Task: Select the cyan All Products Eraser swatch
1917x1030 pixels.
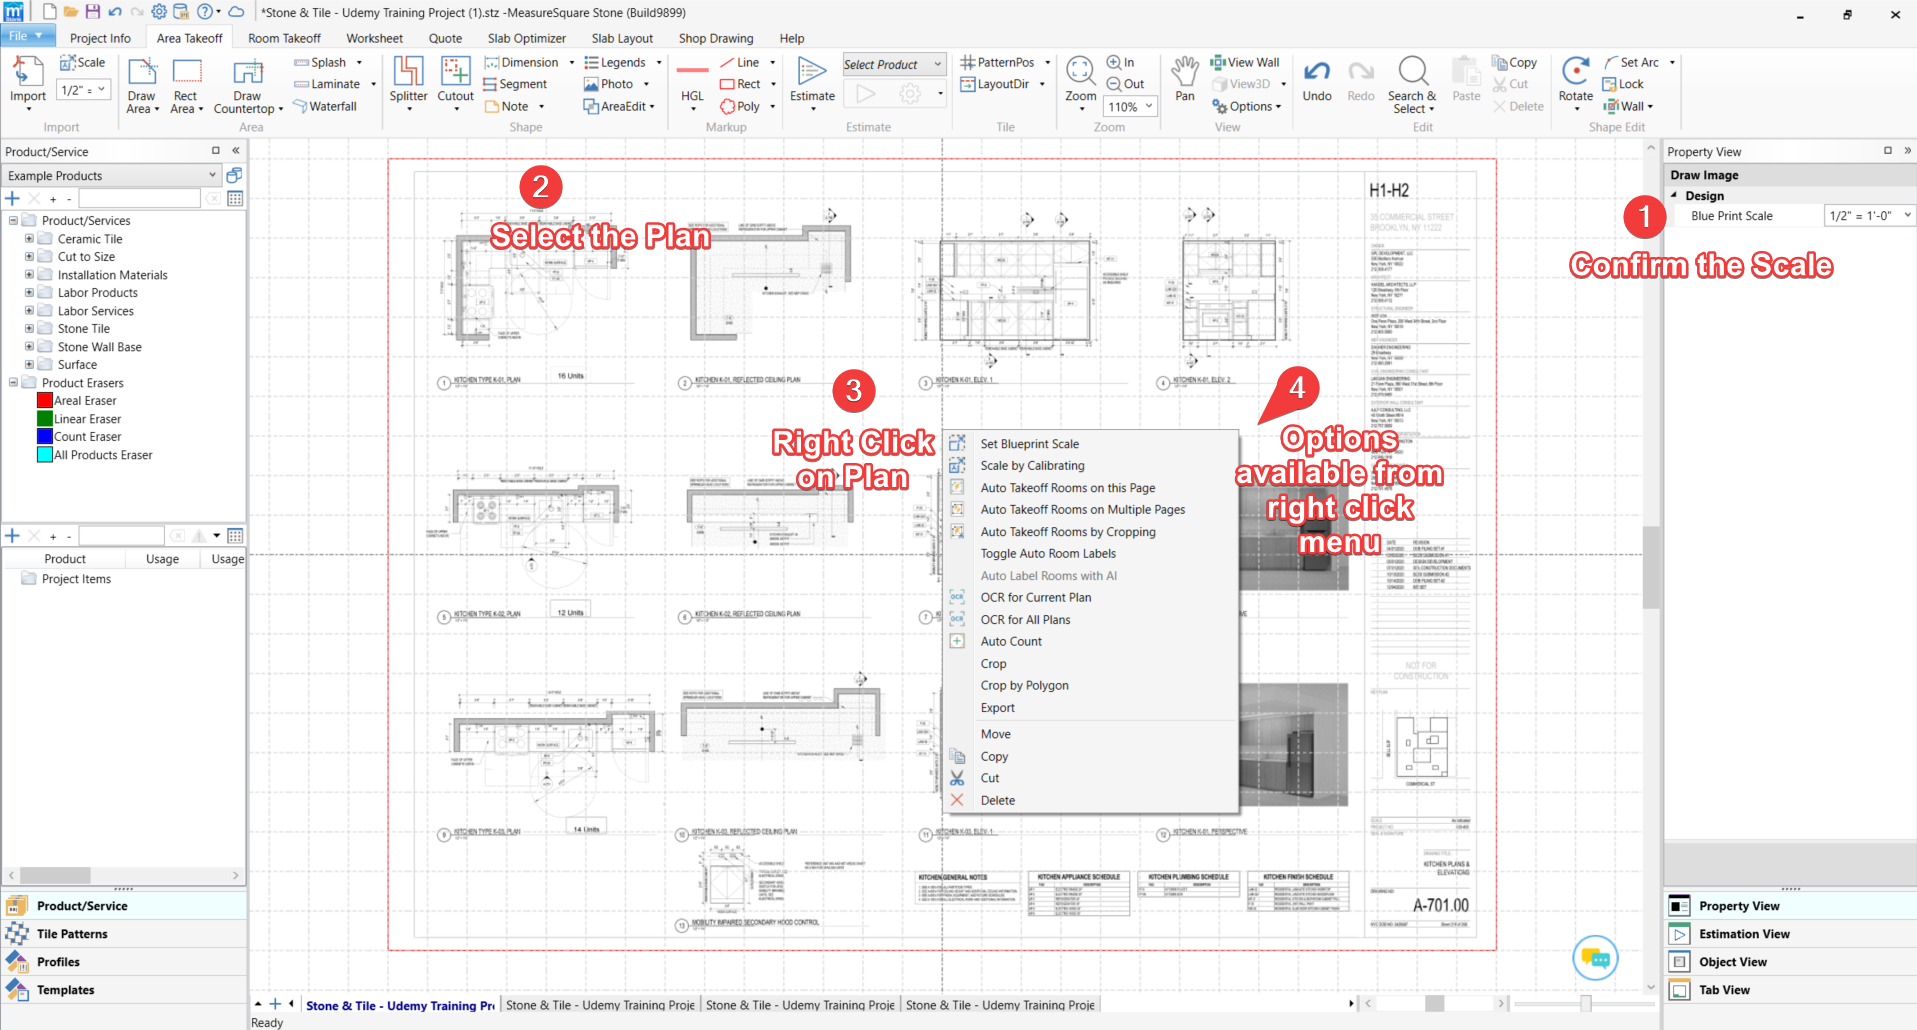Action: [x=45, y=455]
